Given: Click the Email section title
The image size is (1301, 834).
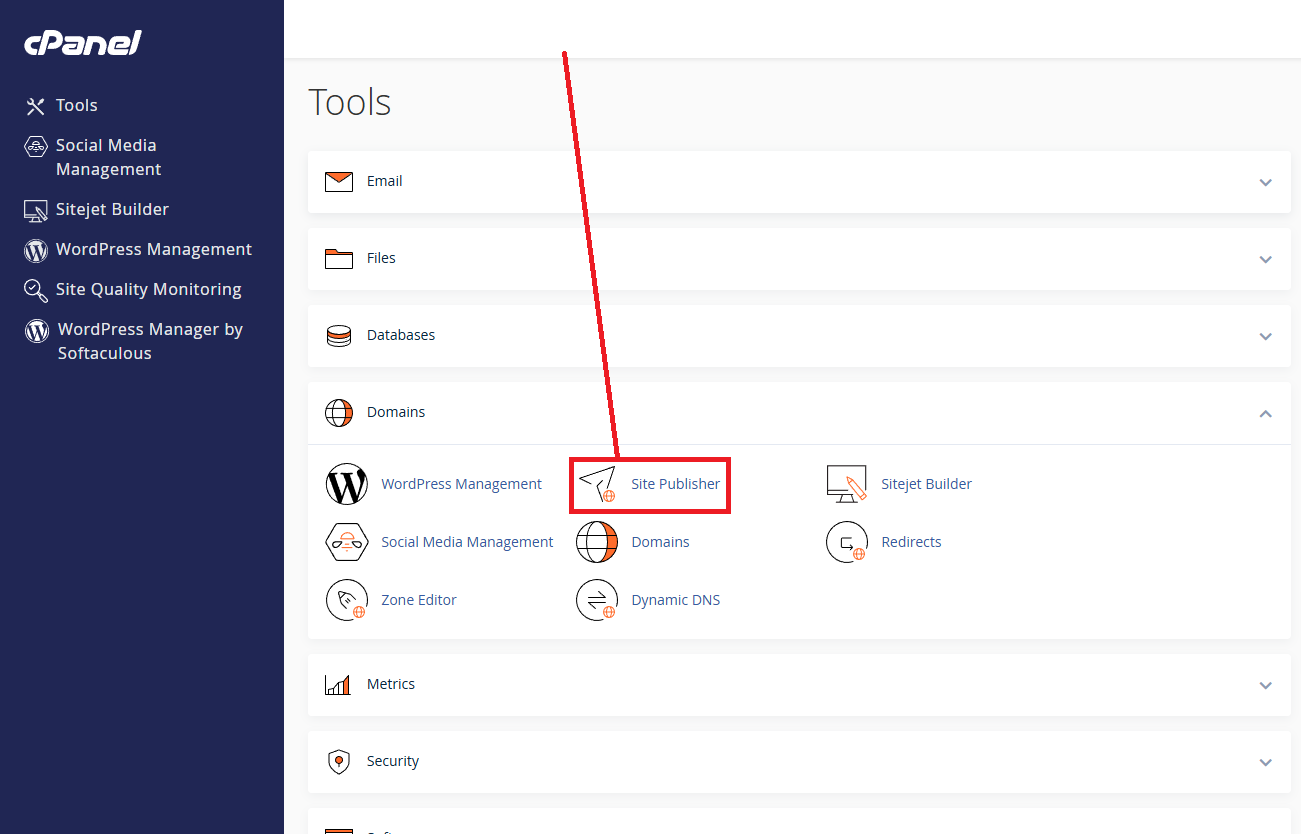Looking at the screenshot, I should tap(385, 181).
